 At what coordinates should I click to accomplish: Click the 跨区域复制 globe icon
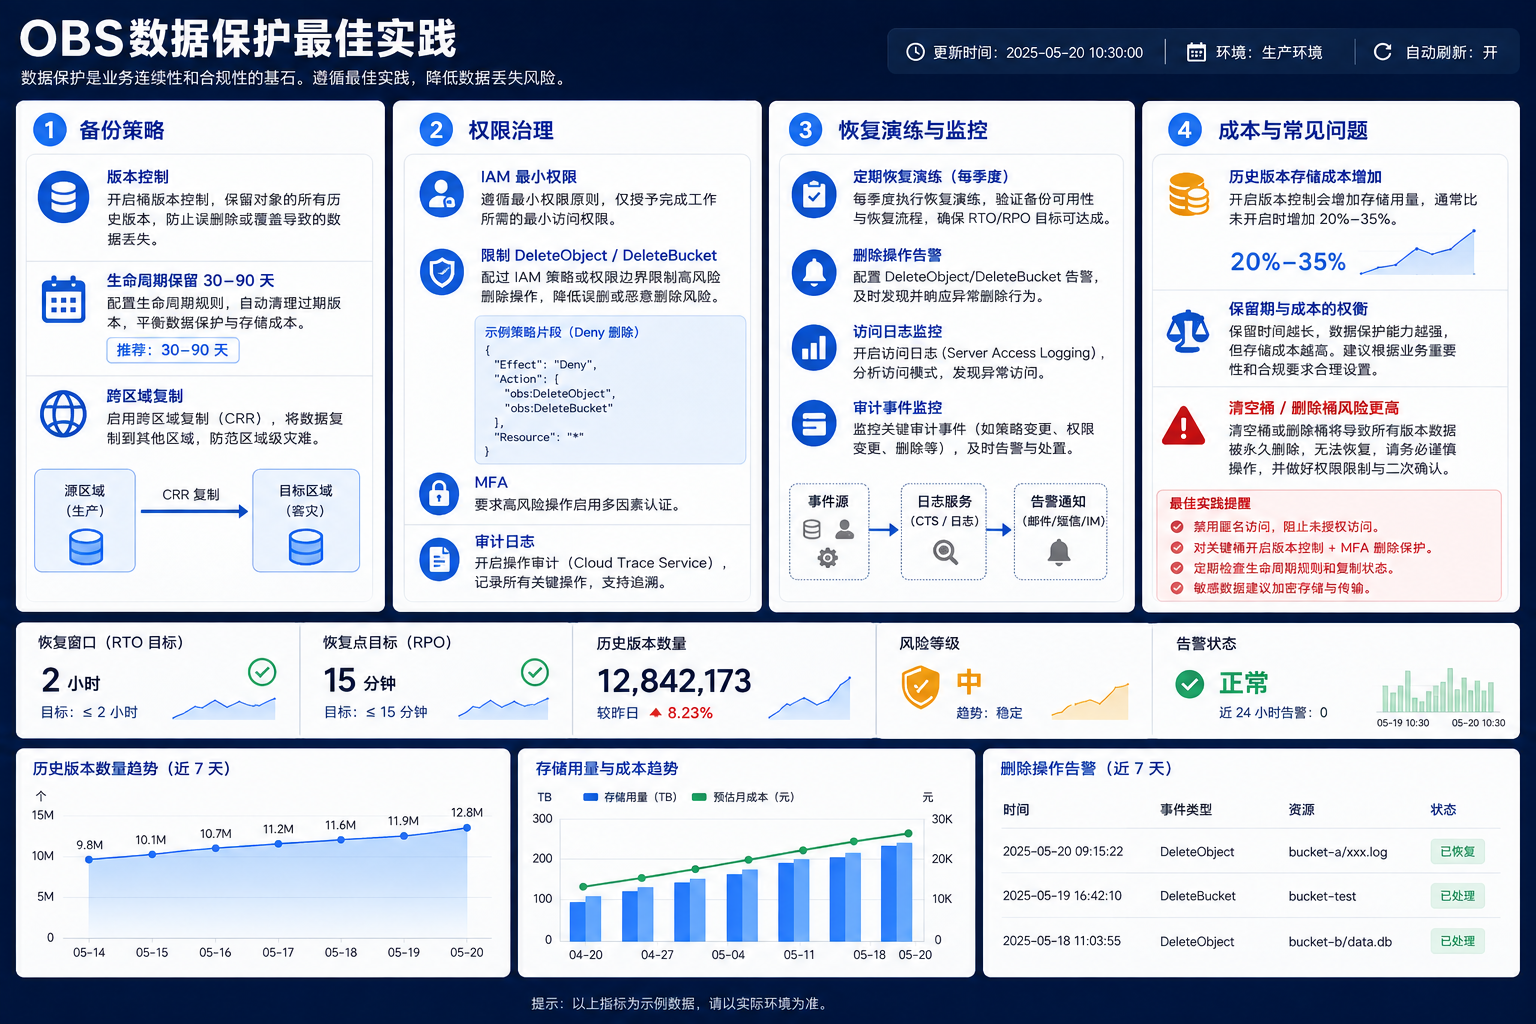point(63,413)
